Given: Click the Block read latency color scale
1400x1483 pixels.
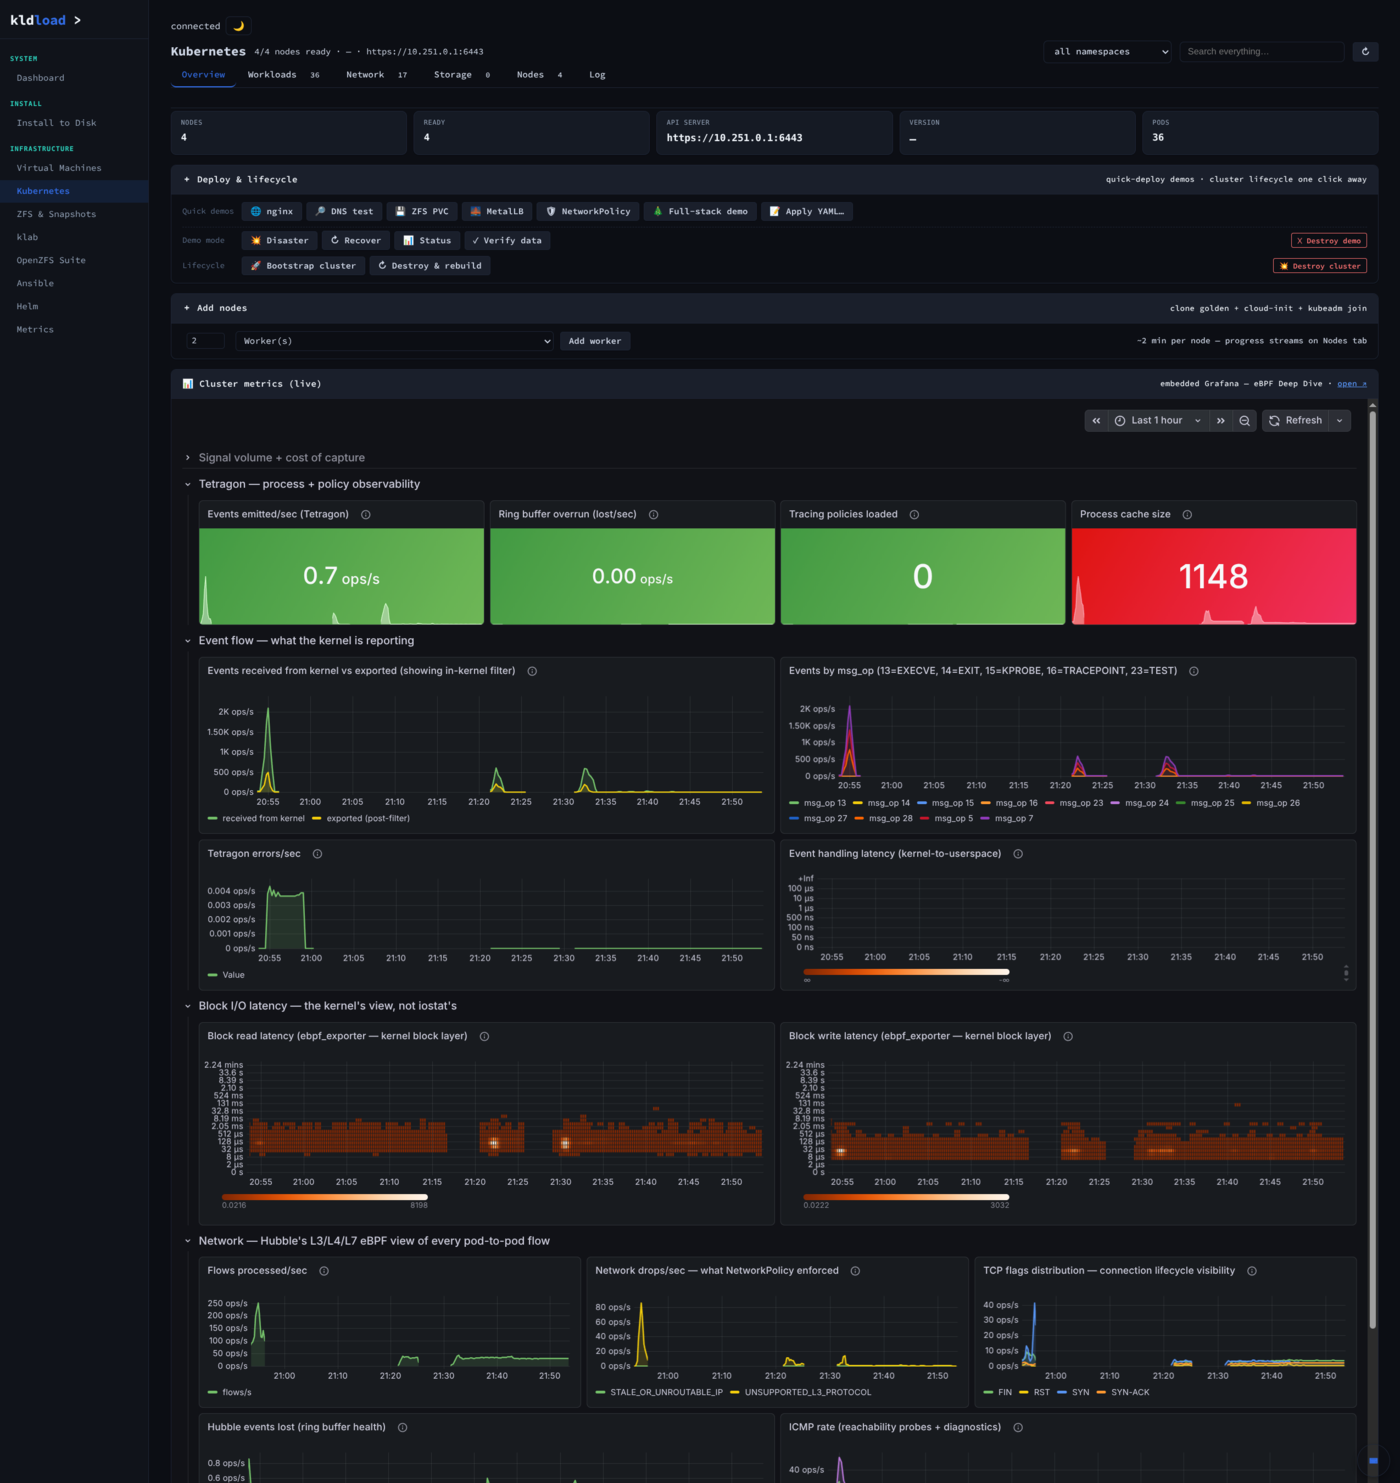Looking at the screenshot, I should tap(325, 1196).
